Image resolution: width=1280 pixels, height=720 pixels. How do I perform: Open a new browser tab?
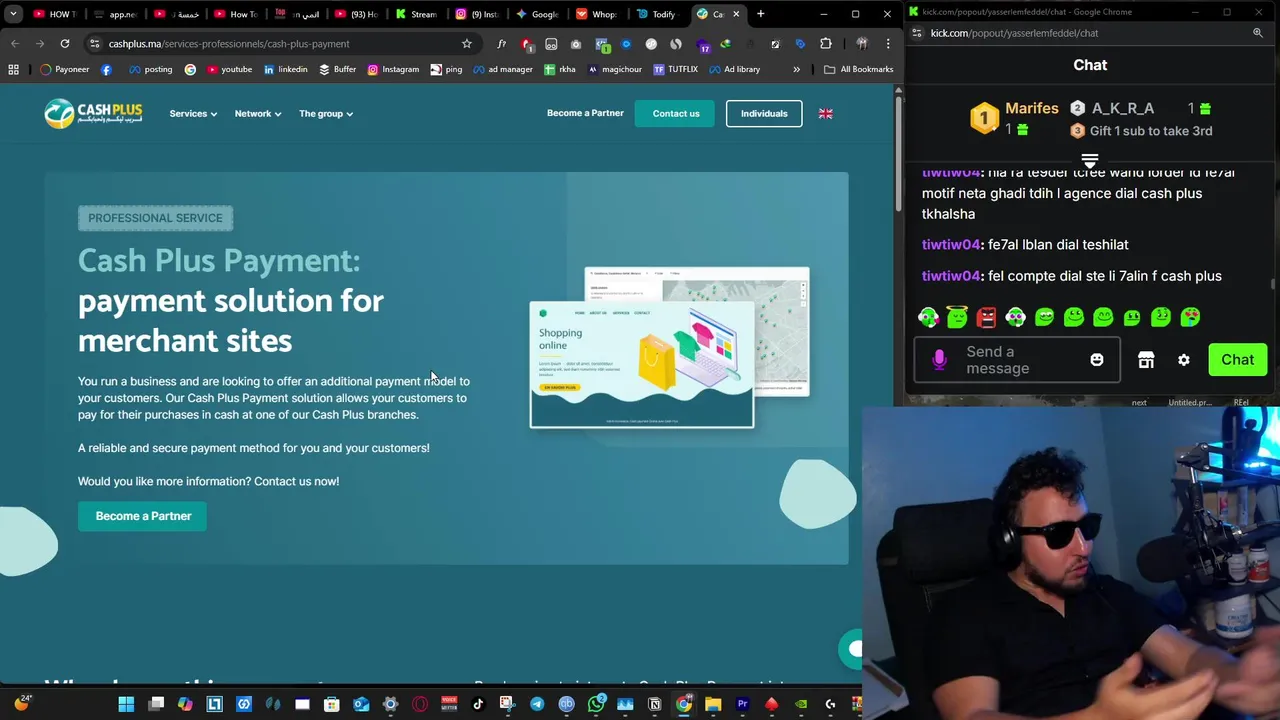760,14
